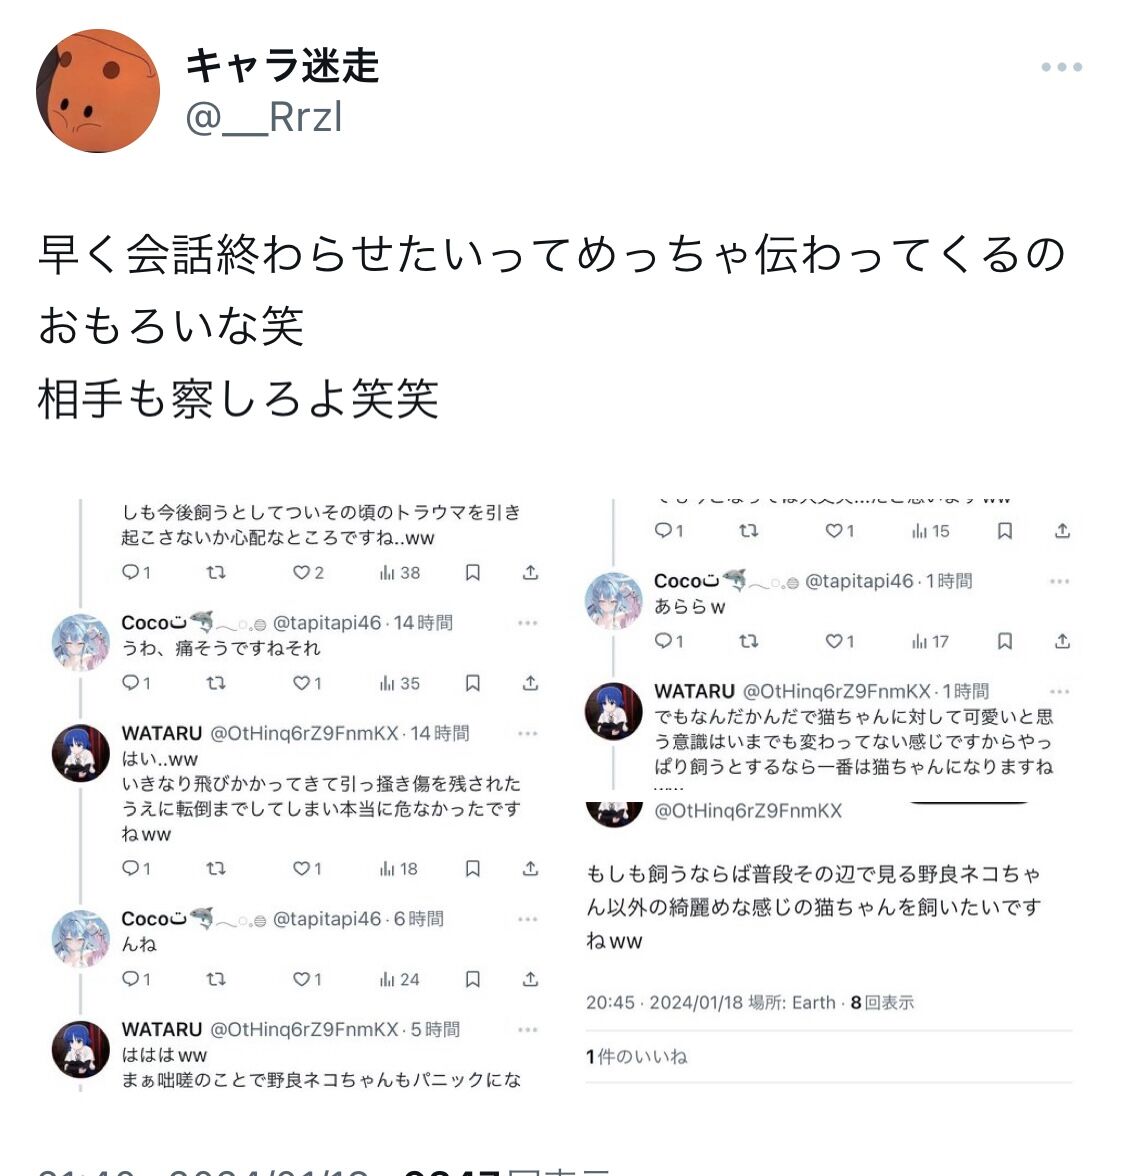
Task: Open キャラ迷走's orange profile avatar
Action: [97, 91]
